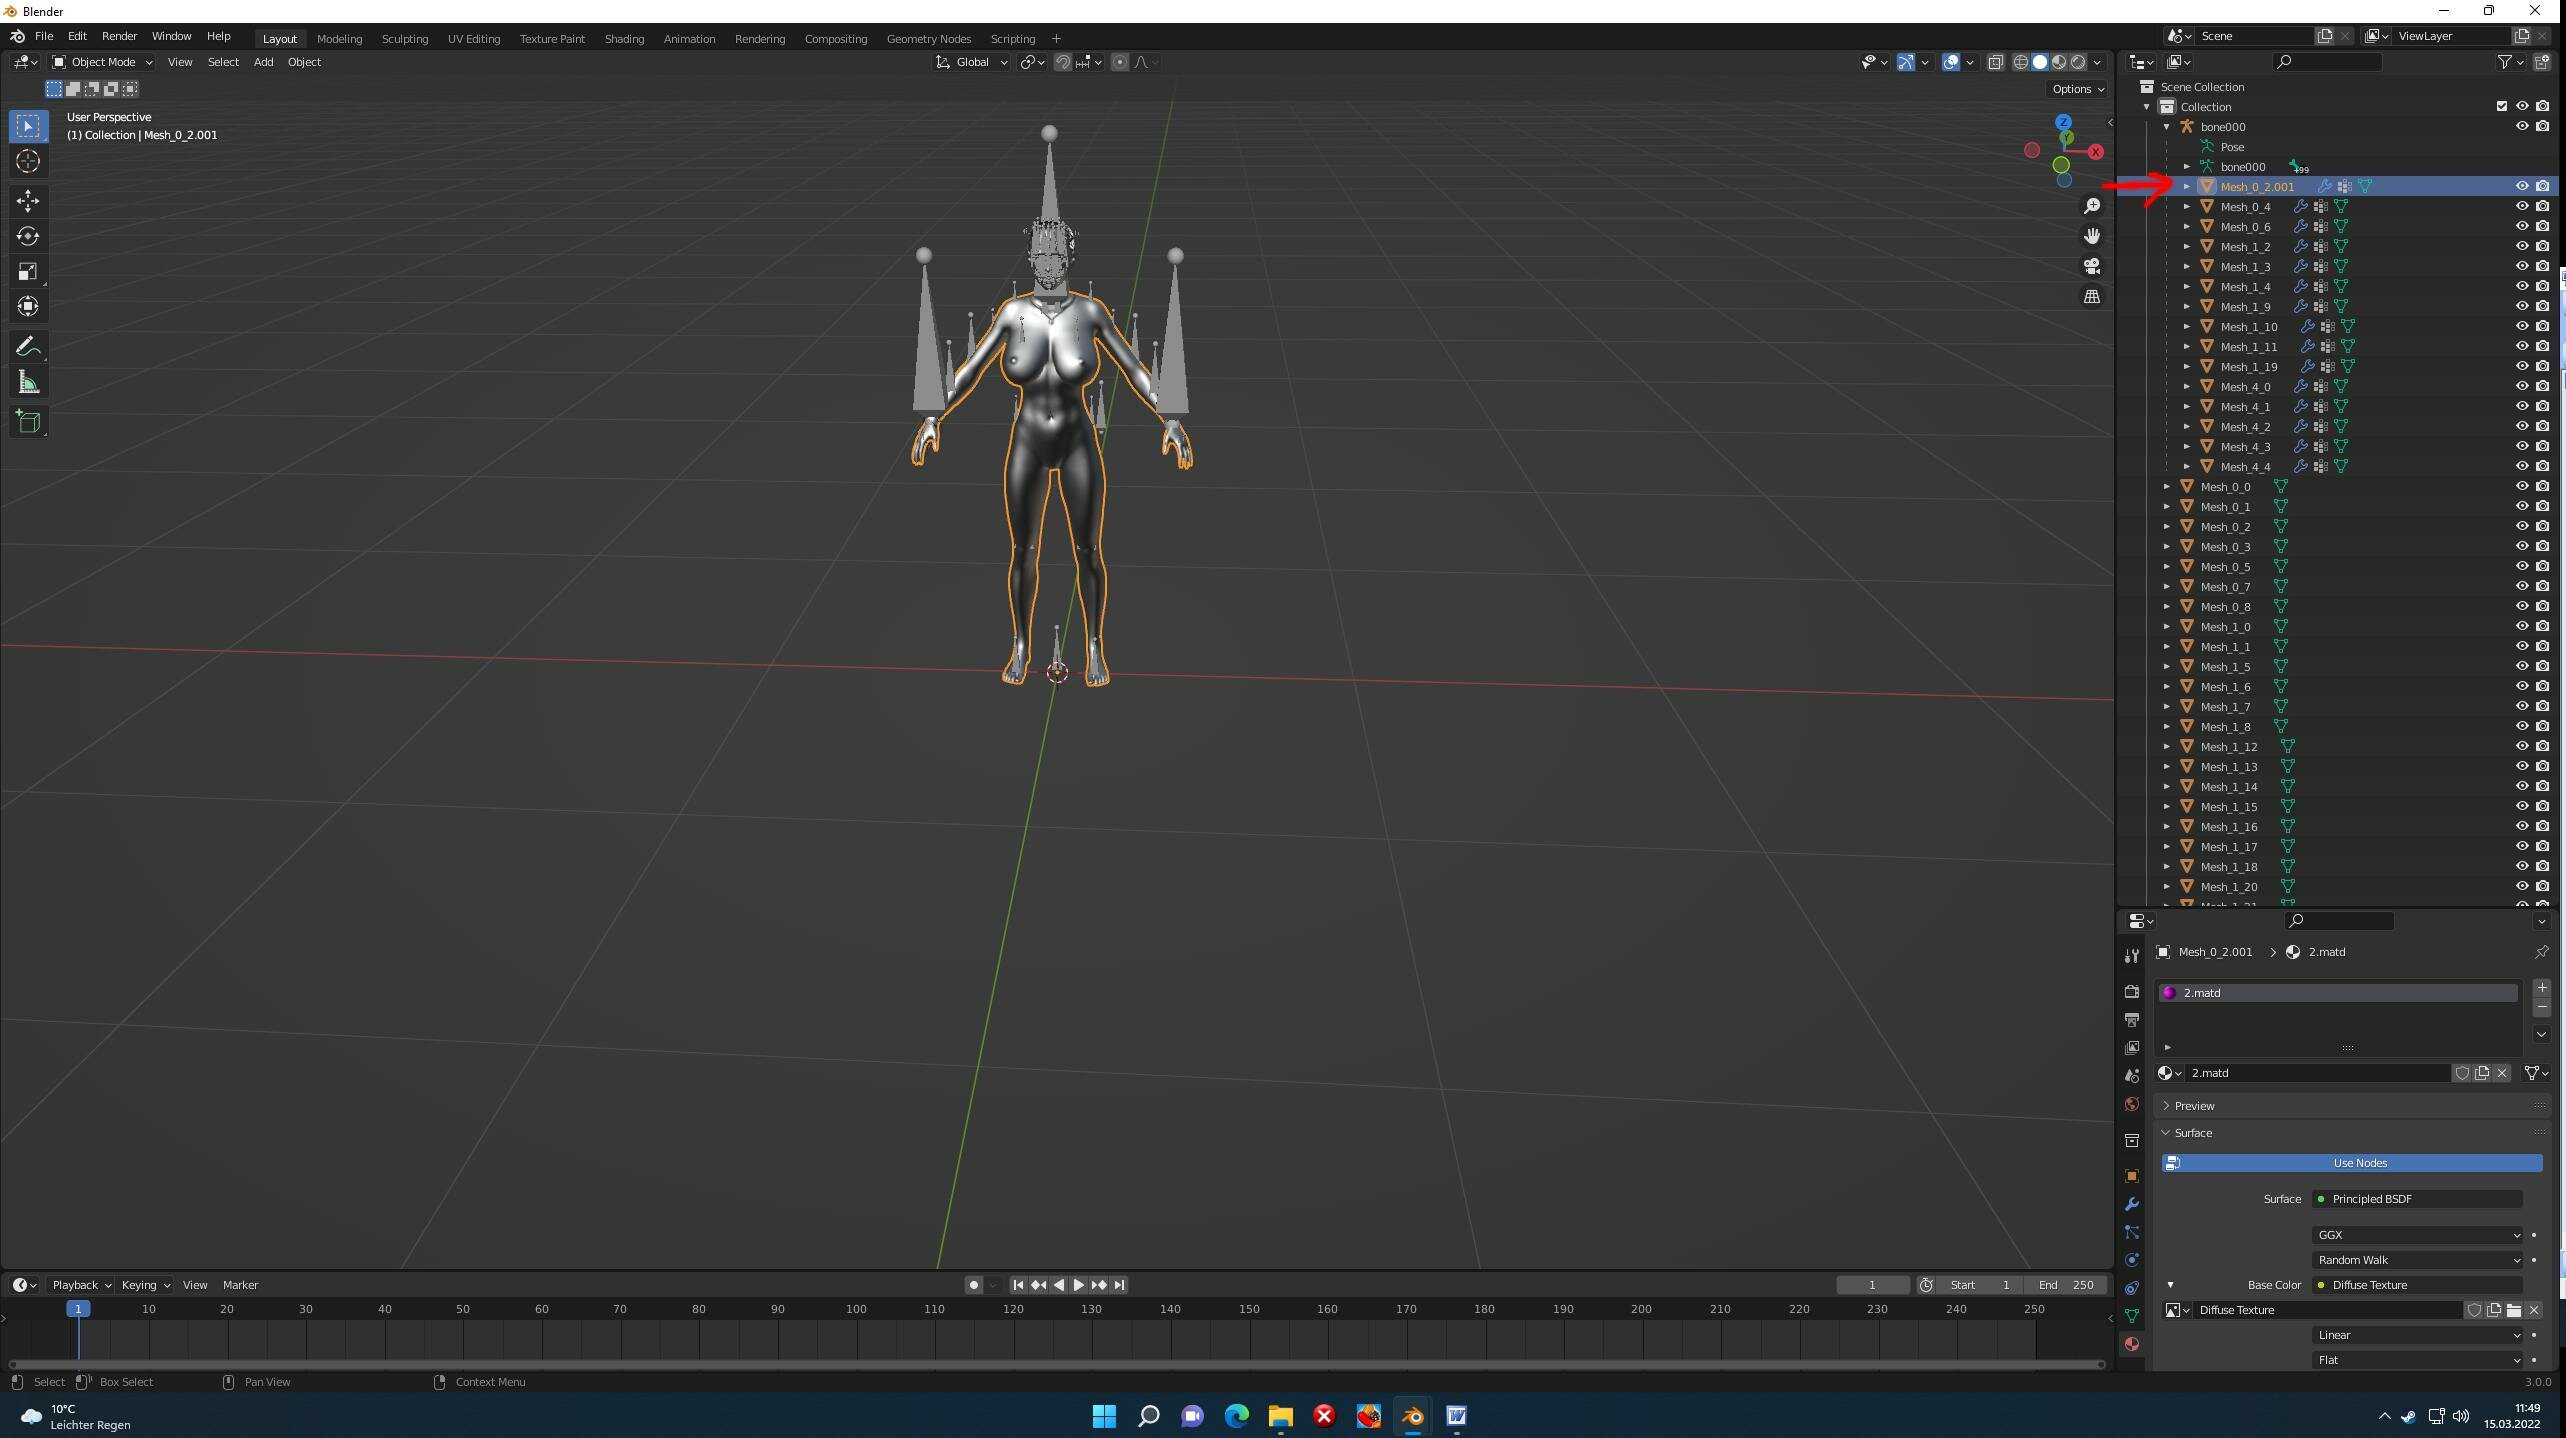Image resolution: width=2566 pixels, height=1438 pixels.
Task: Choose the Select Box tool
Action: (28, 126)
